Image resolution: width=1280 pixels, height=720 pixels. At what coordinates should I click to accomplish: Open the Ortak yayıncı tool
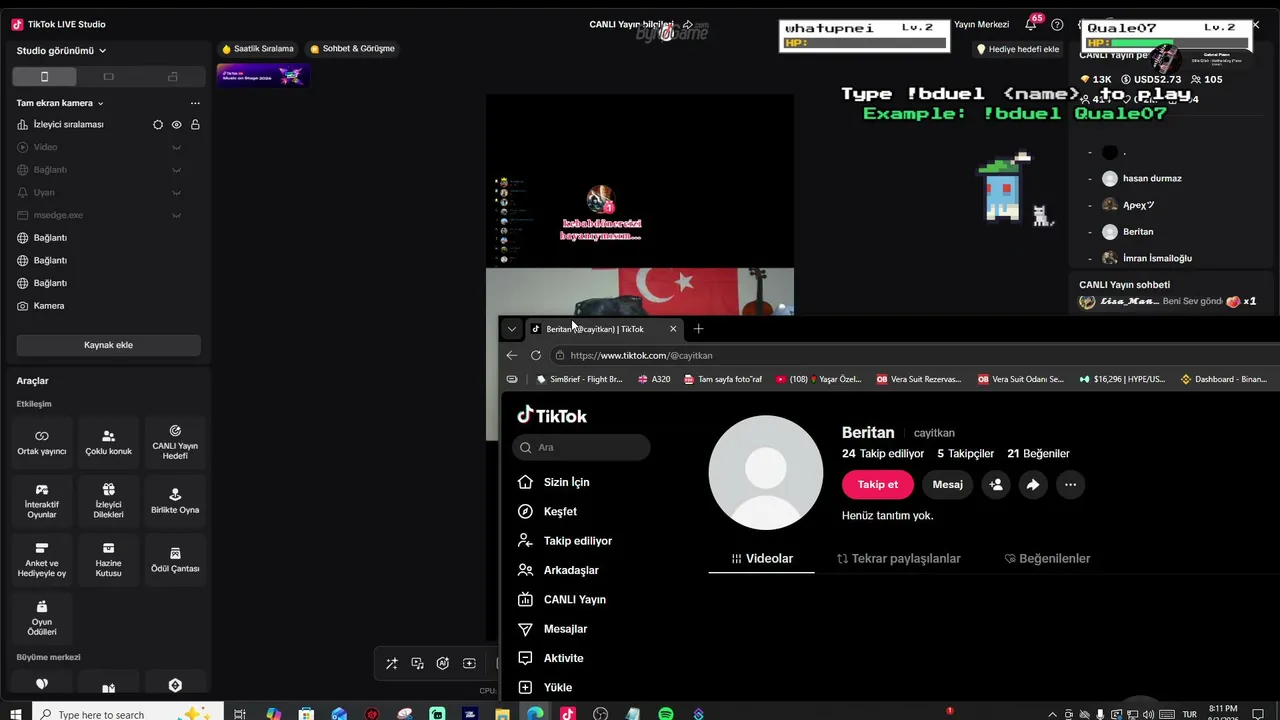point(42,443)
